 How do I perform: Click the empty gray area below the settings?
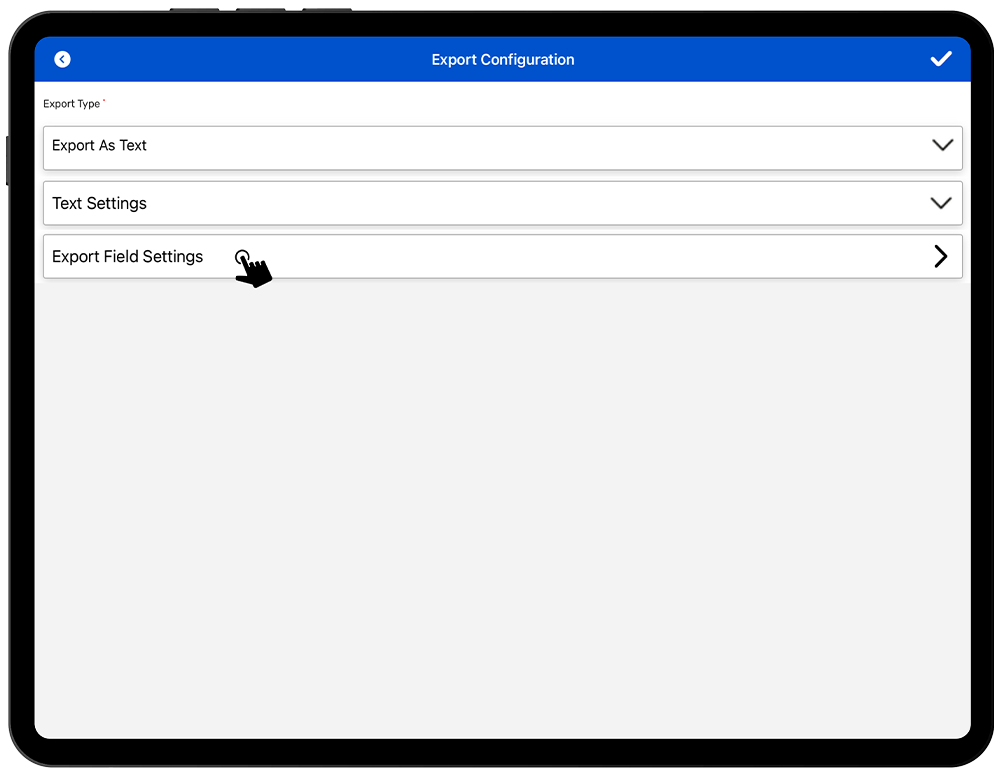502,500
